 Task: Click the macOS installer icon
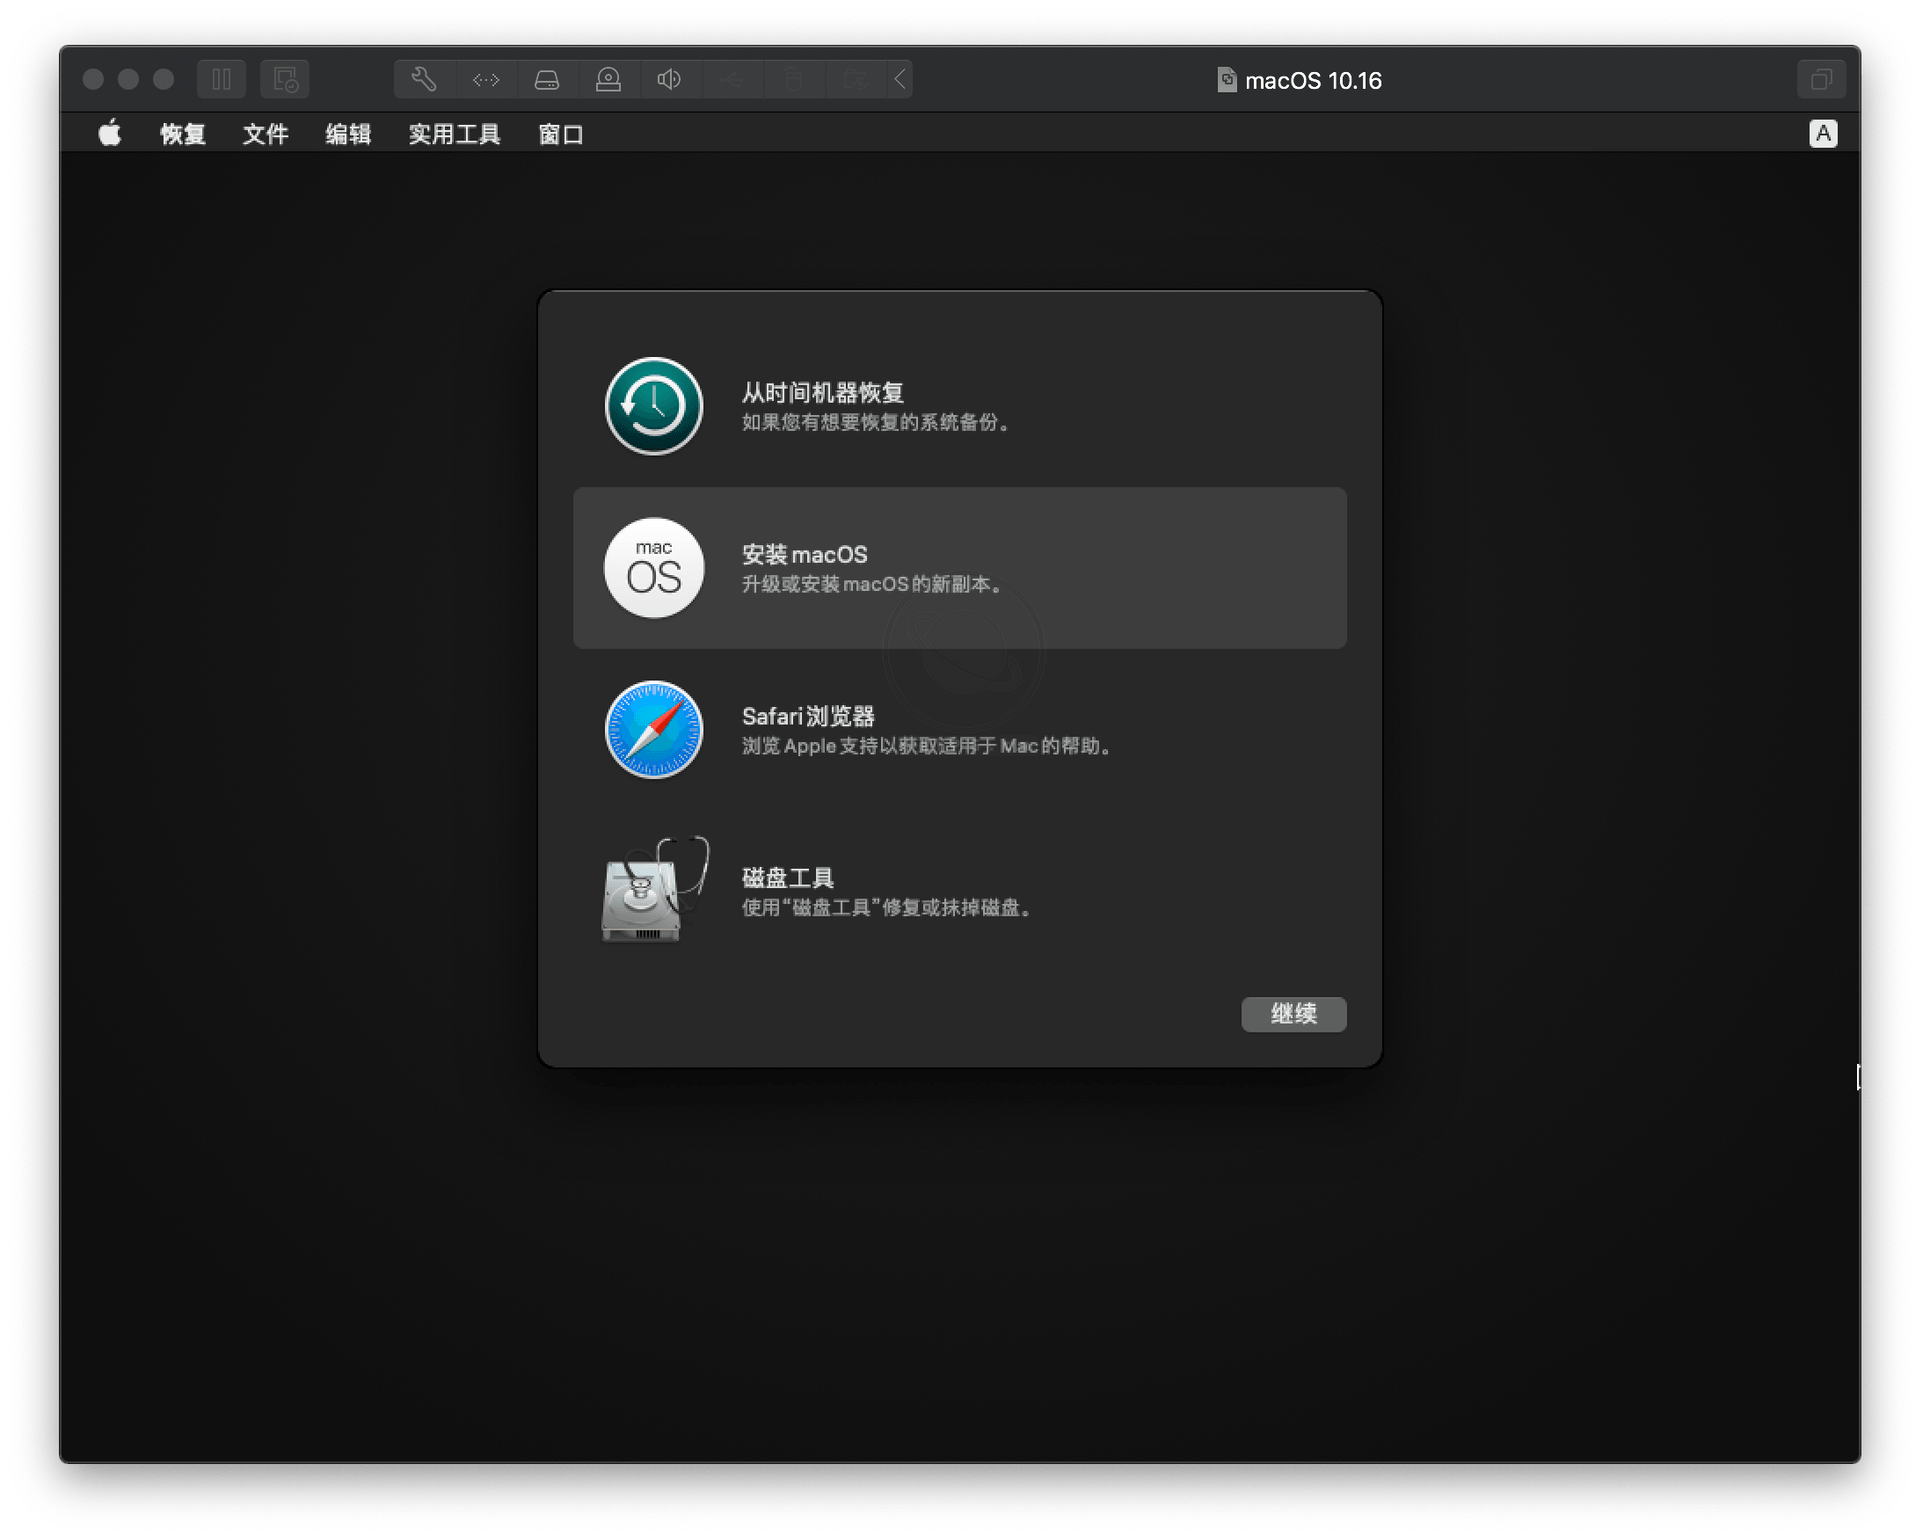[654, 568]
